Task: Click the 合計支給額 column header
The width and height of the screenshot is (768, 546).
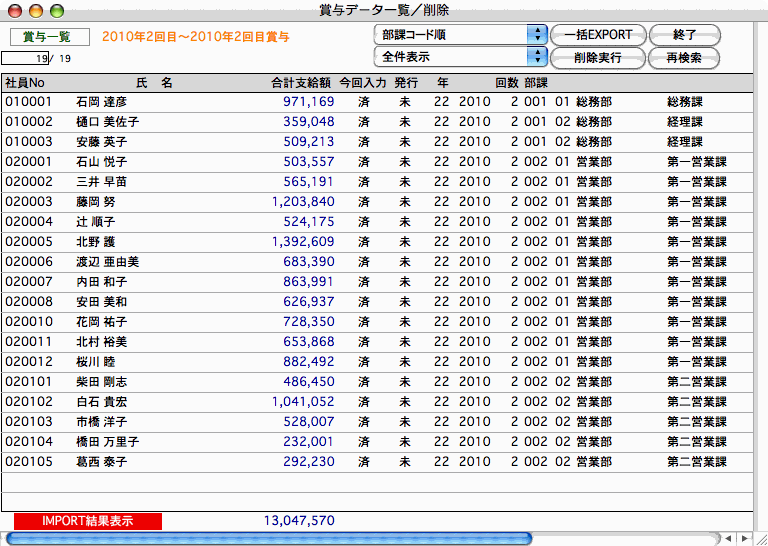Action: tap(302, 83)
